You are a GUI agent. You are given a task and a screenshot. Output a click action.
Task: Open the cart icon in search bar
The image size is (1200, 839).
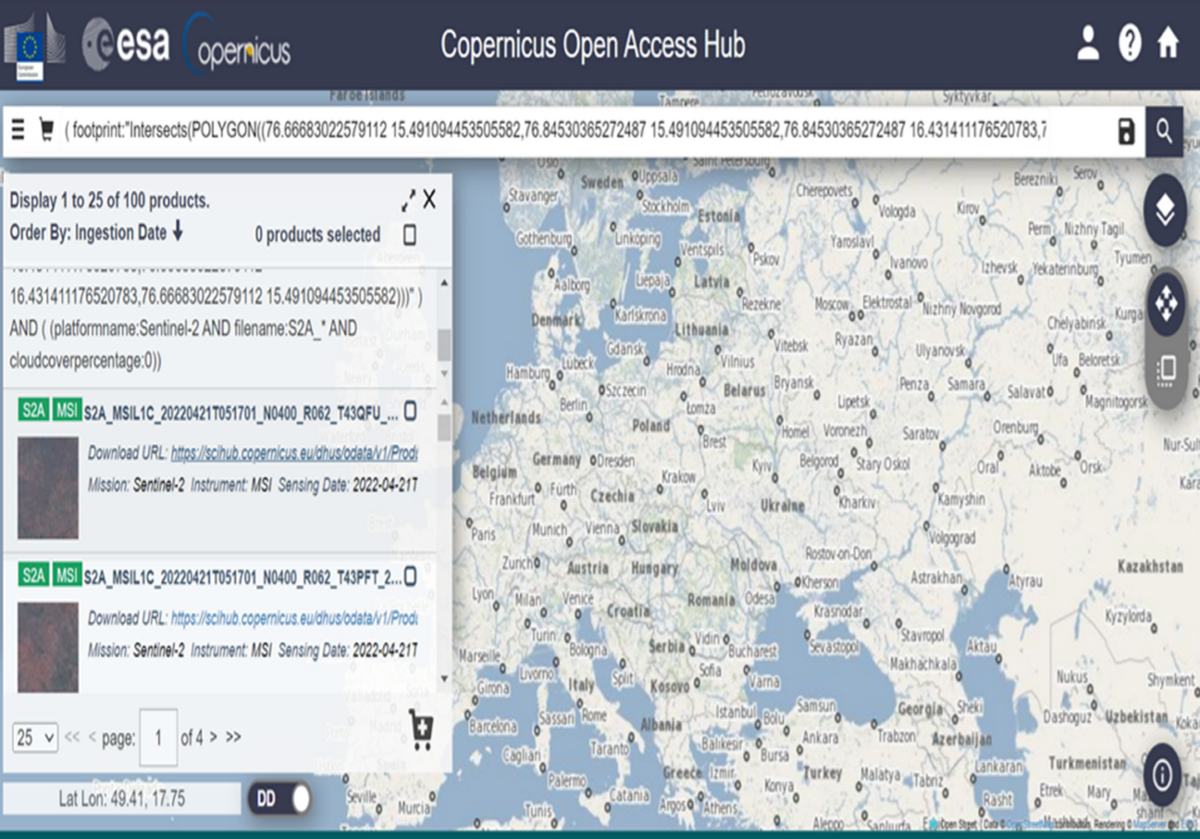[x=46, y=131]
